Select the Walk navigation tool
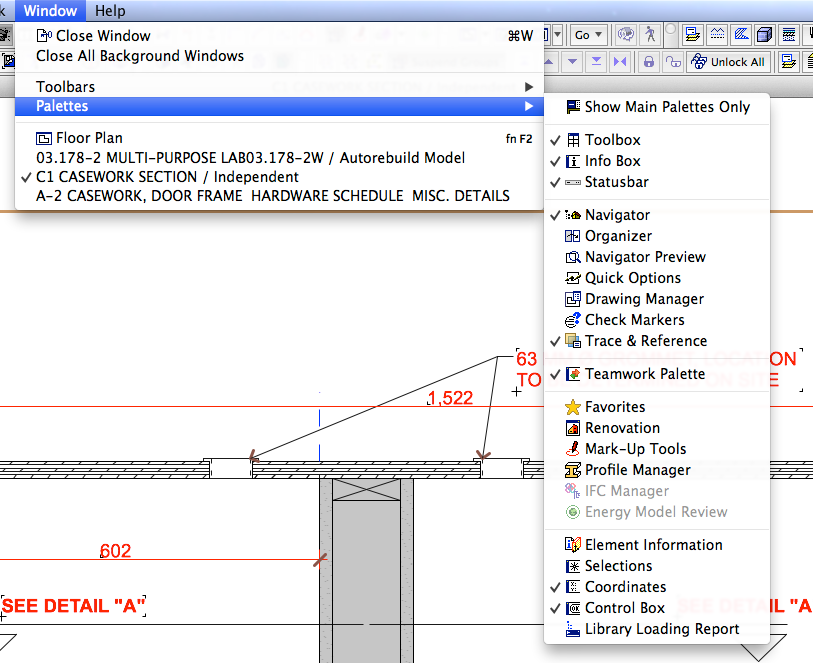This screenshot has width=813, height=663. 651,34
